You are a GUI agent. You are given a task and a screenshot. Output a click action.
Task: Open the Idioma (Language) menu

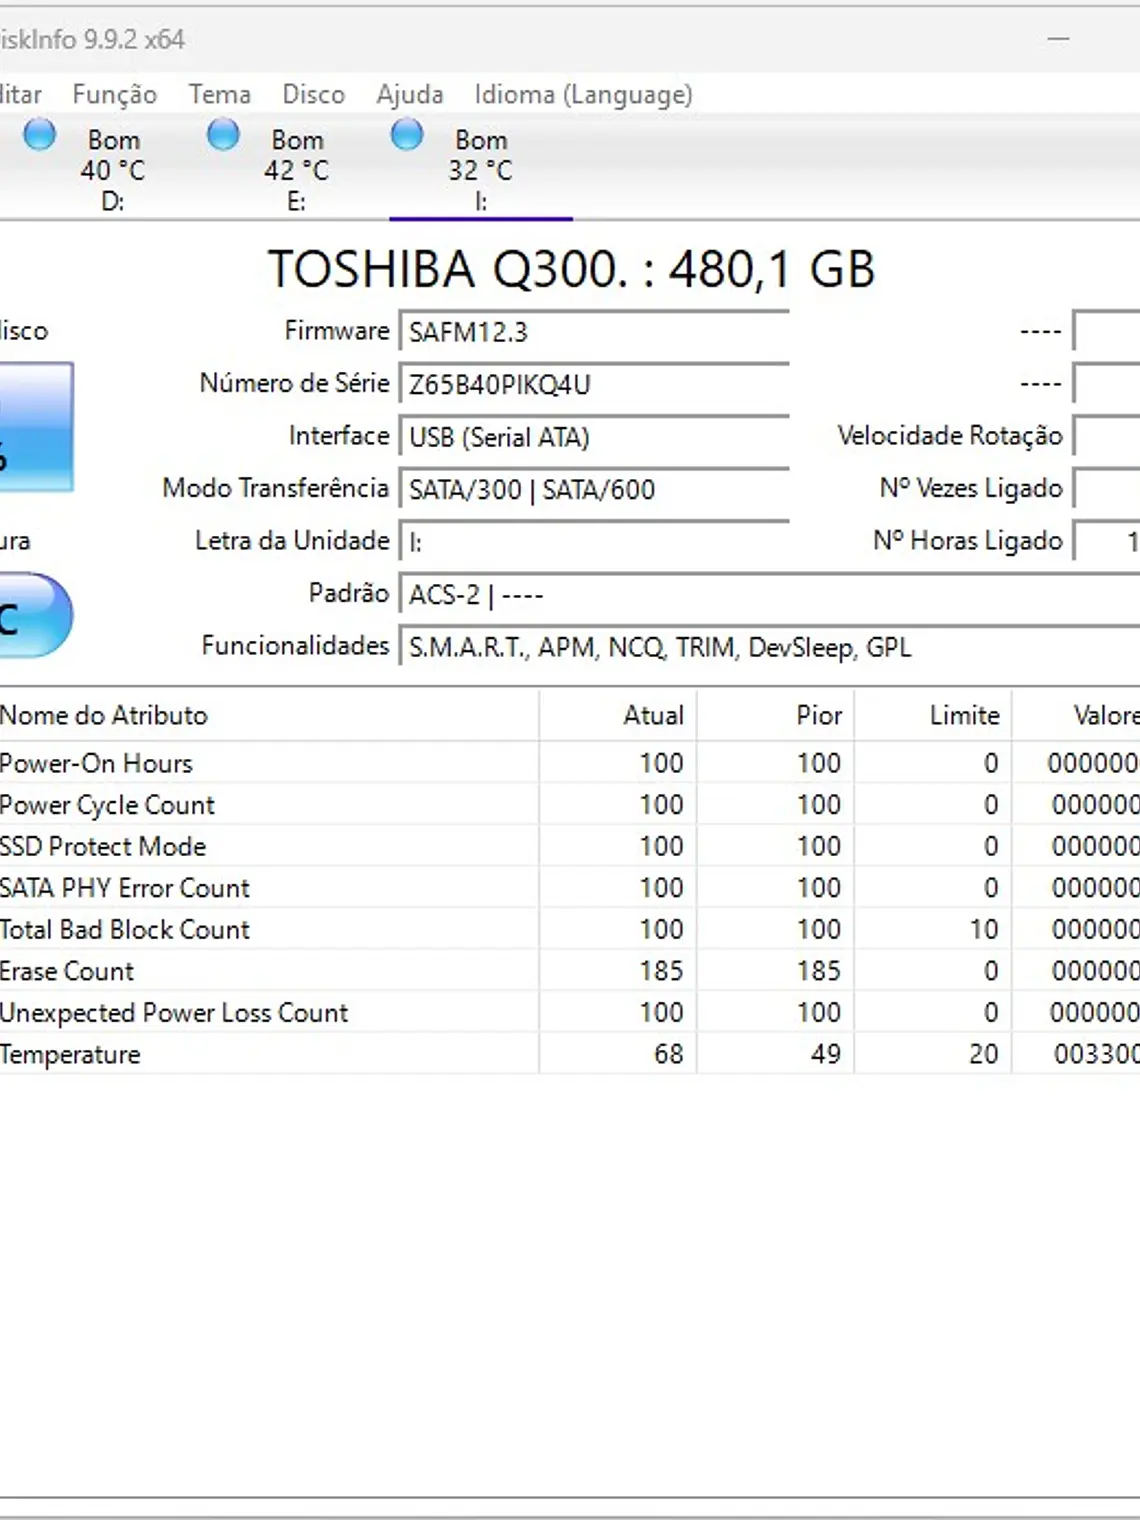point(583,94)
